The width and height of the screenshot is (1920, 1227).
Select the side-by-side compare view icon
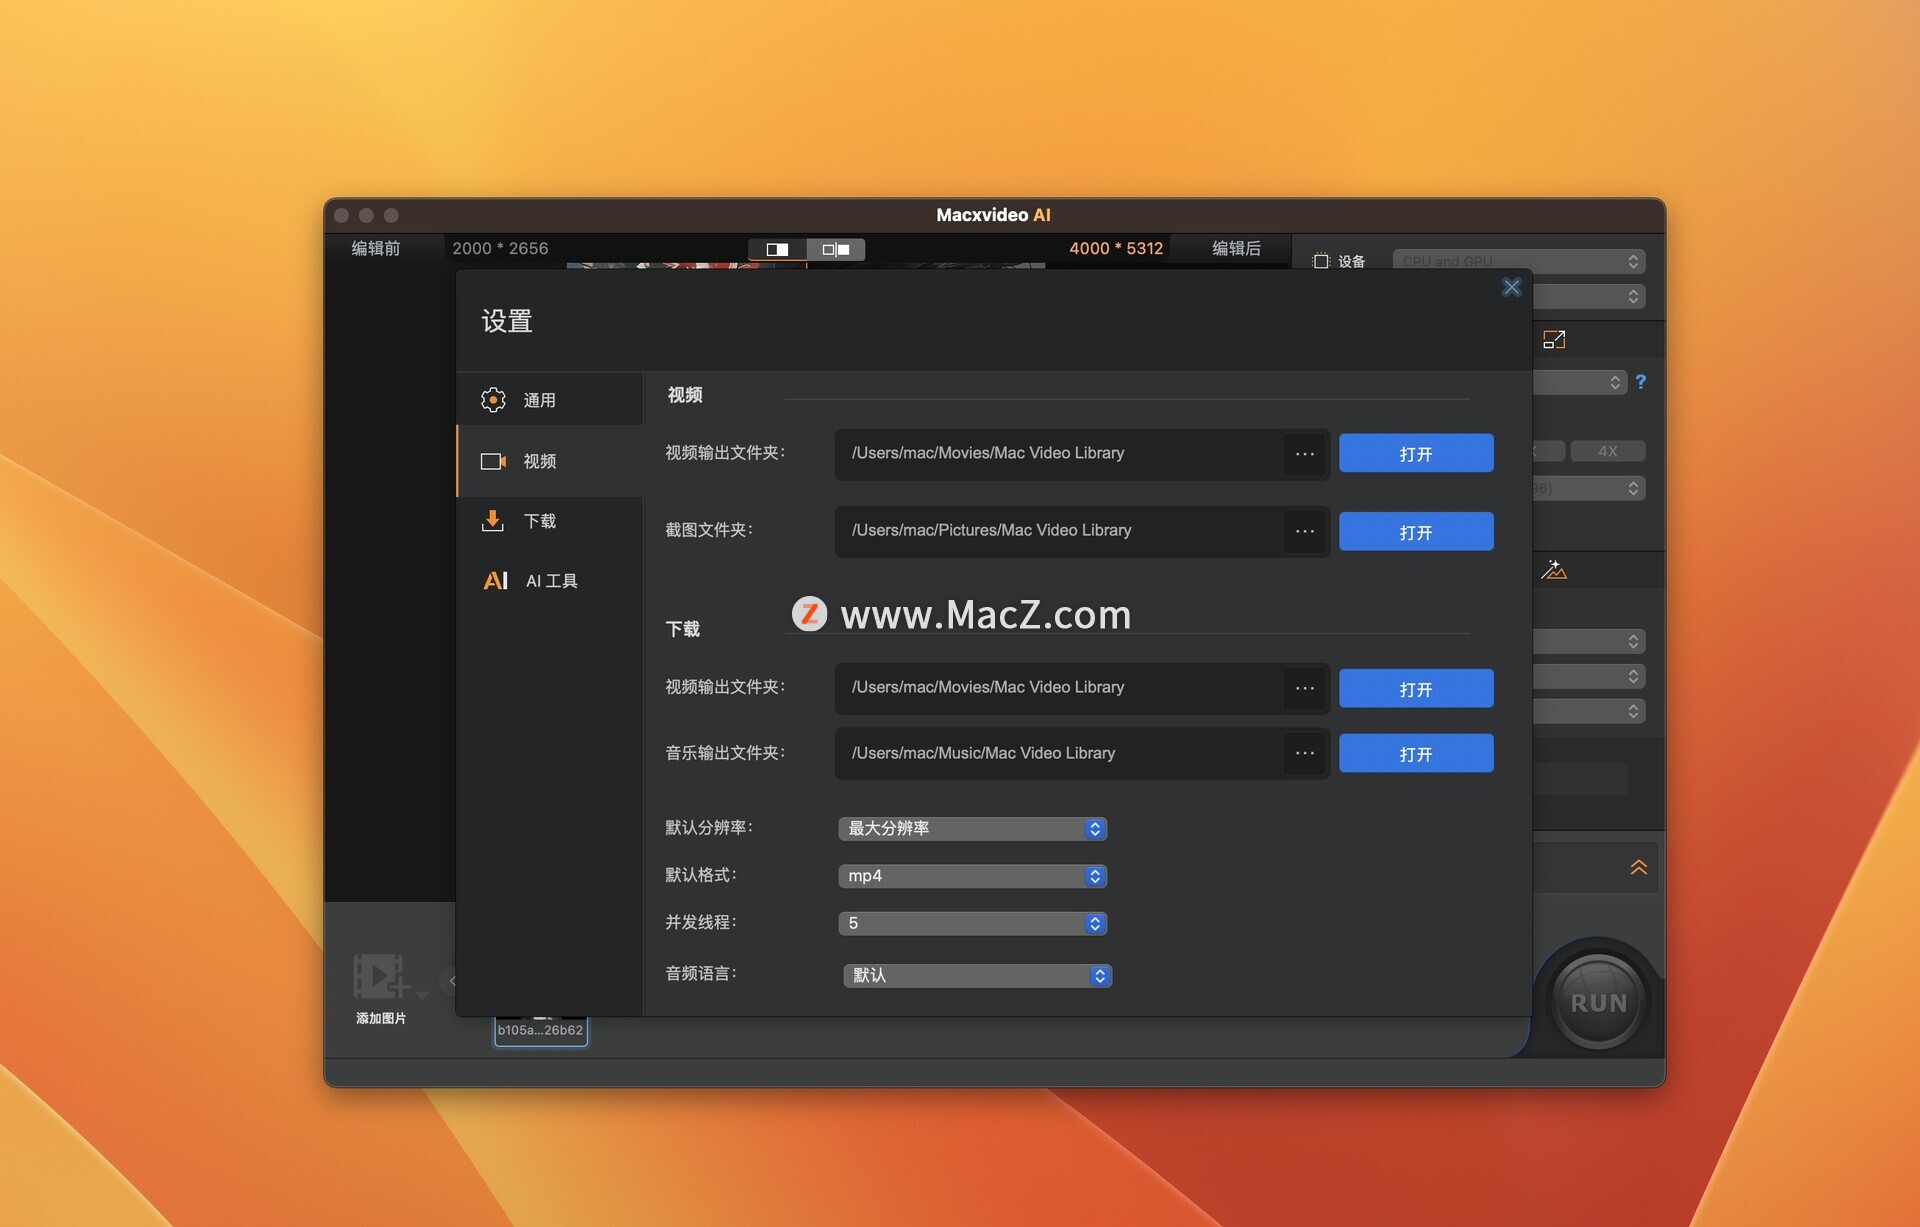click(836, 249)
